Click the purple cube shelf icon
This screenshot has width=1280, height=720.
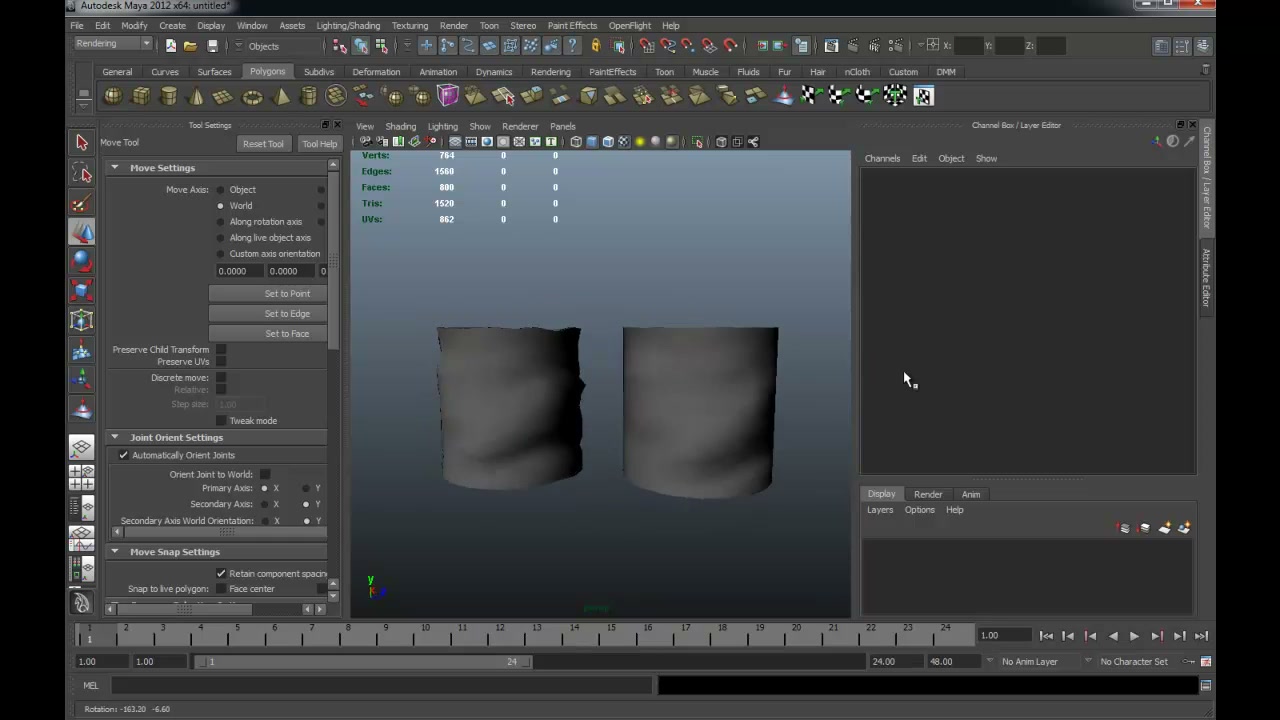point(447,96)
